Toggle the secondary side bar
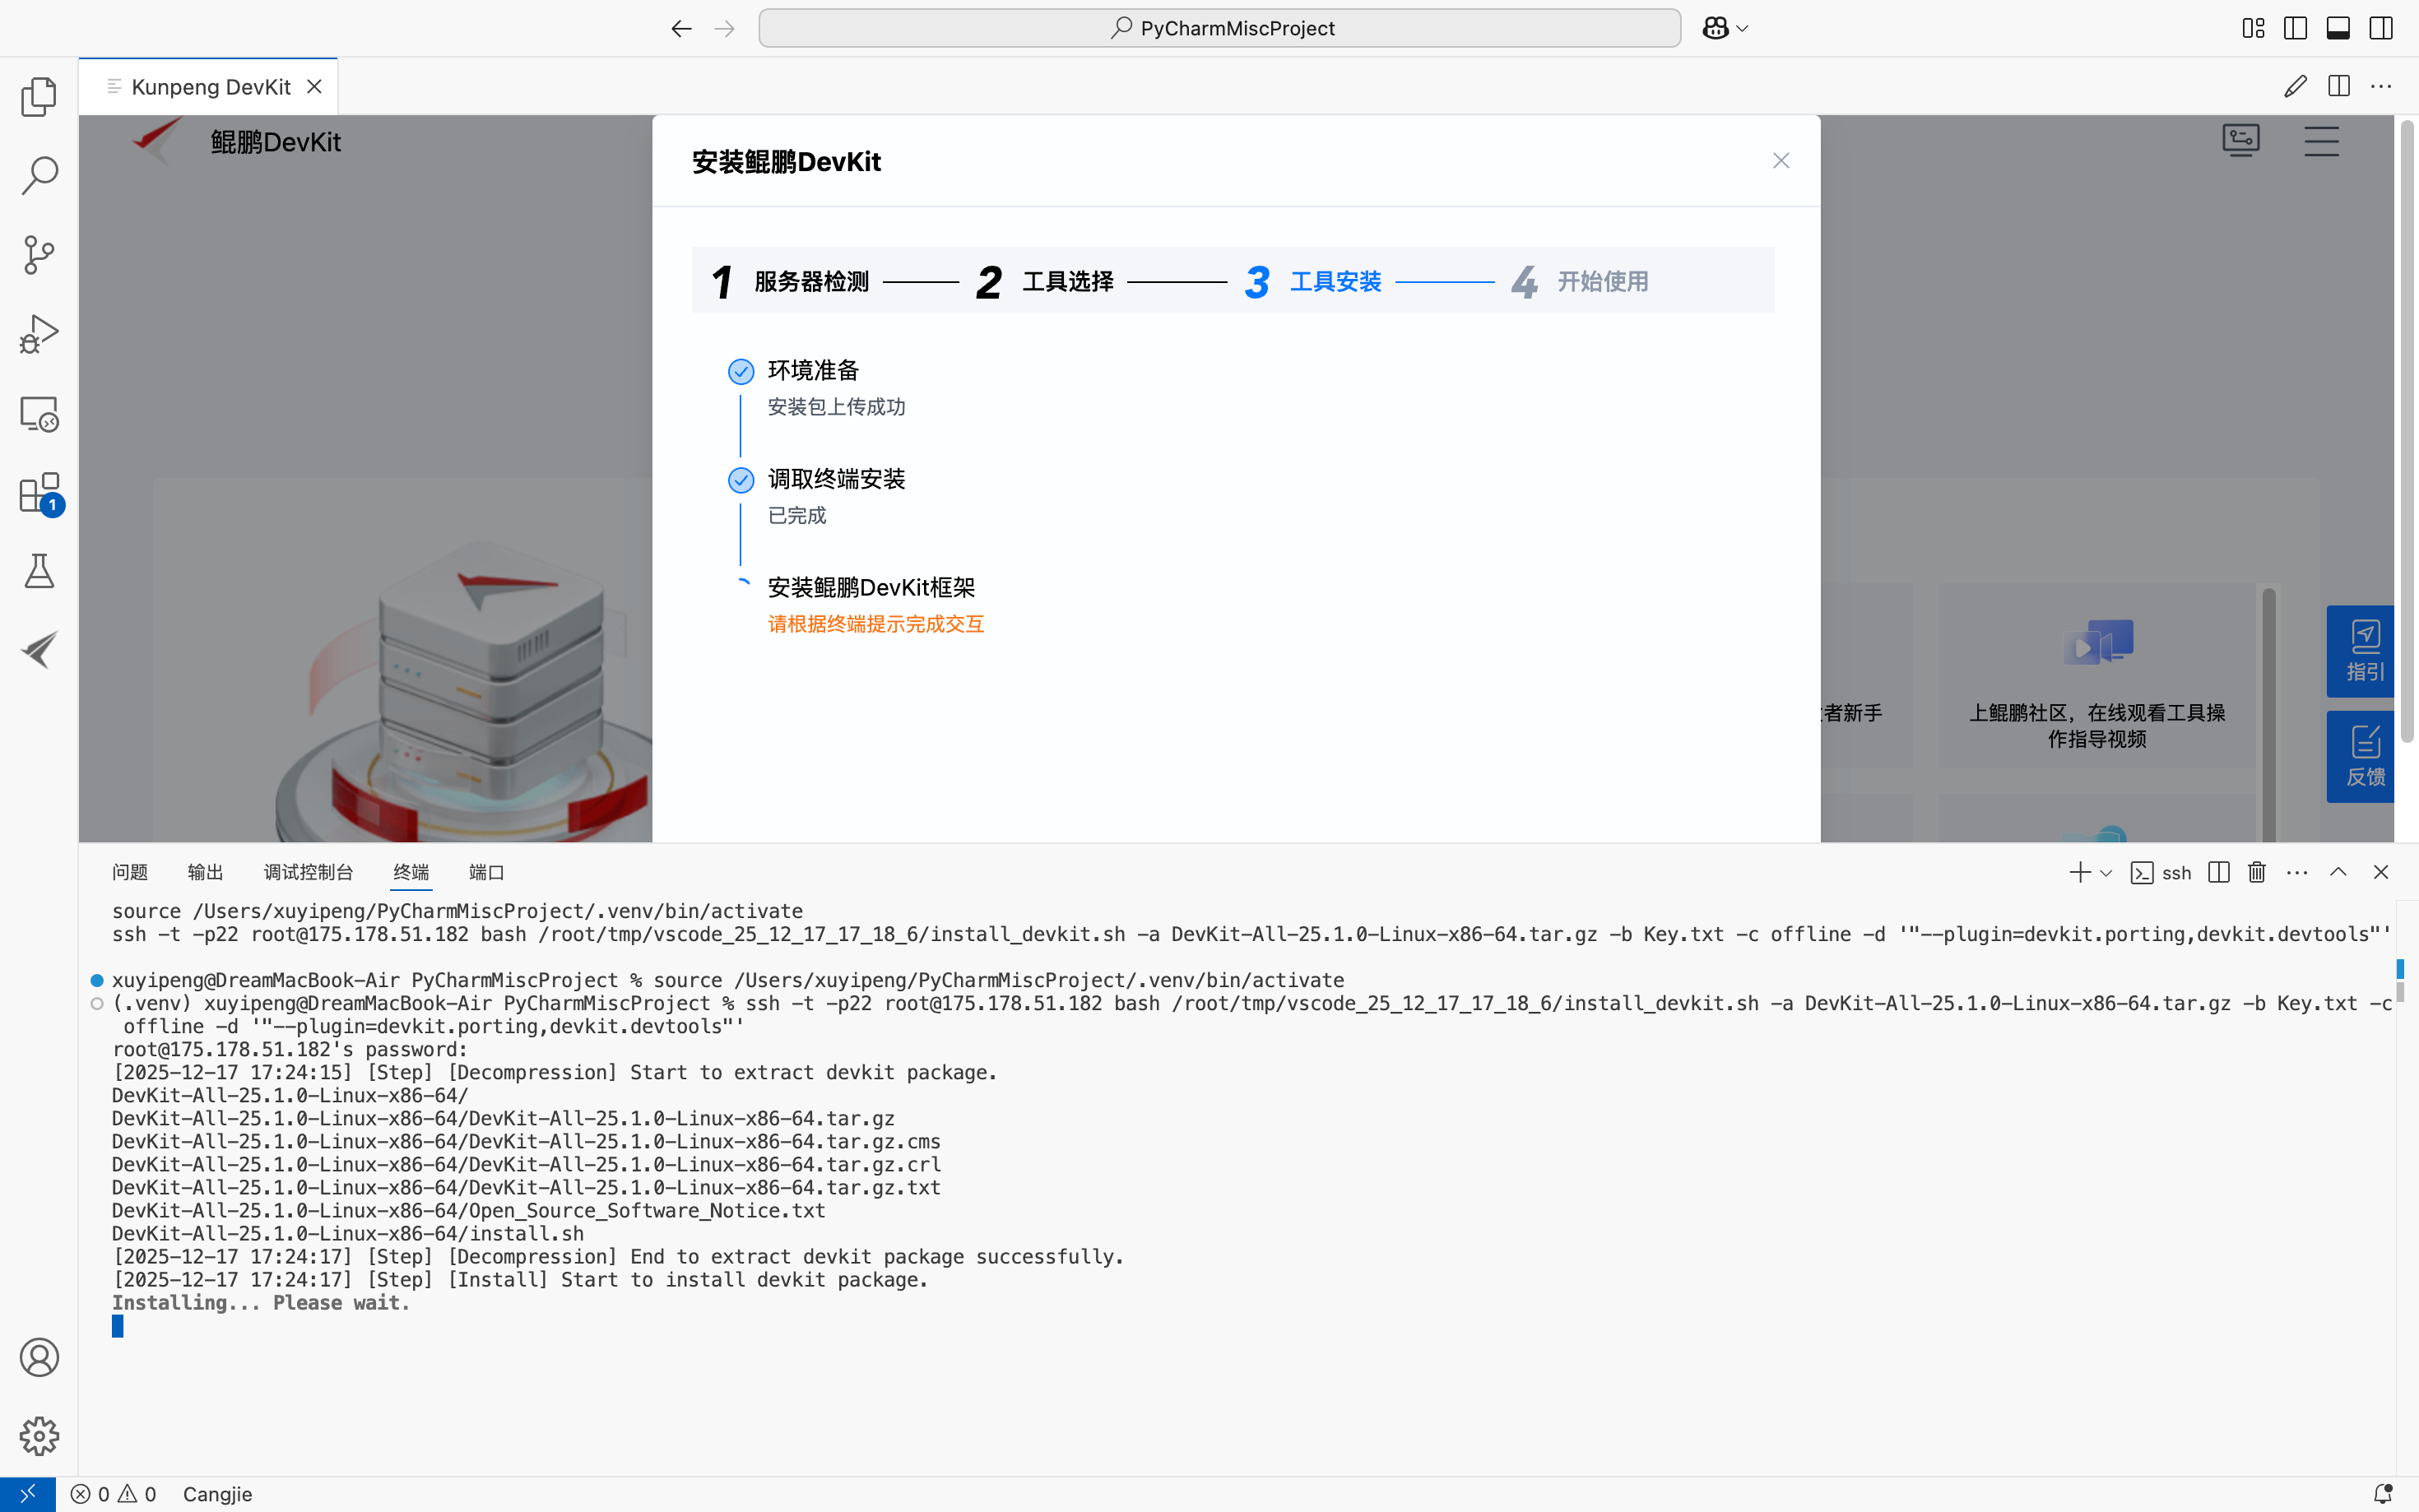 [2381, 28]
